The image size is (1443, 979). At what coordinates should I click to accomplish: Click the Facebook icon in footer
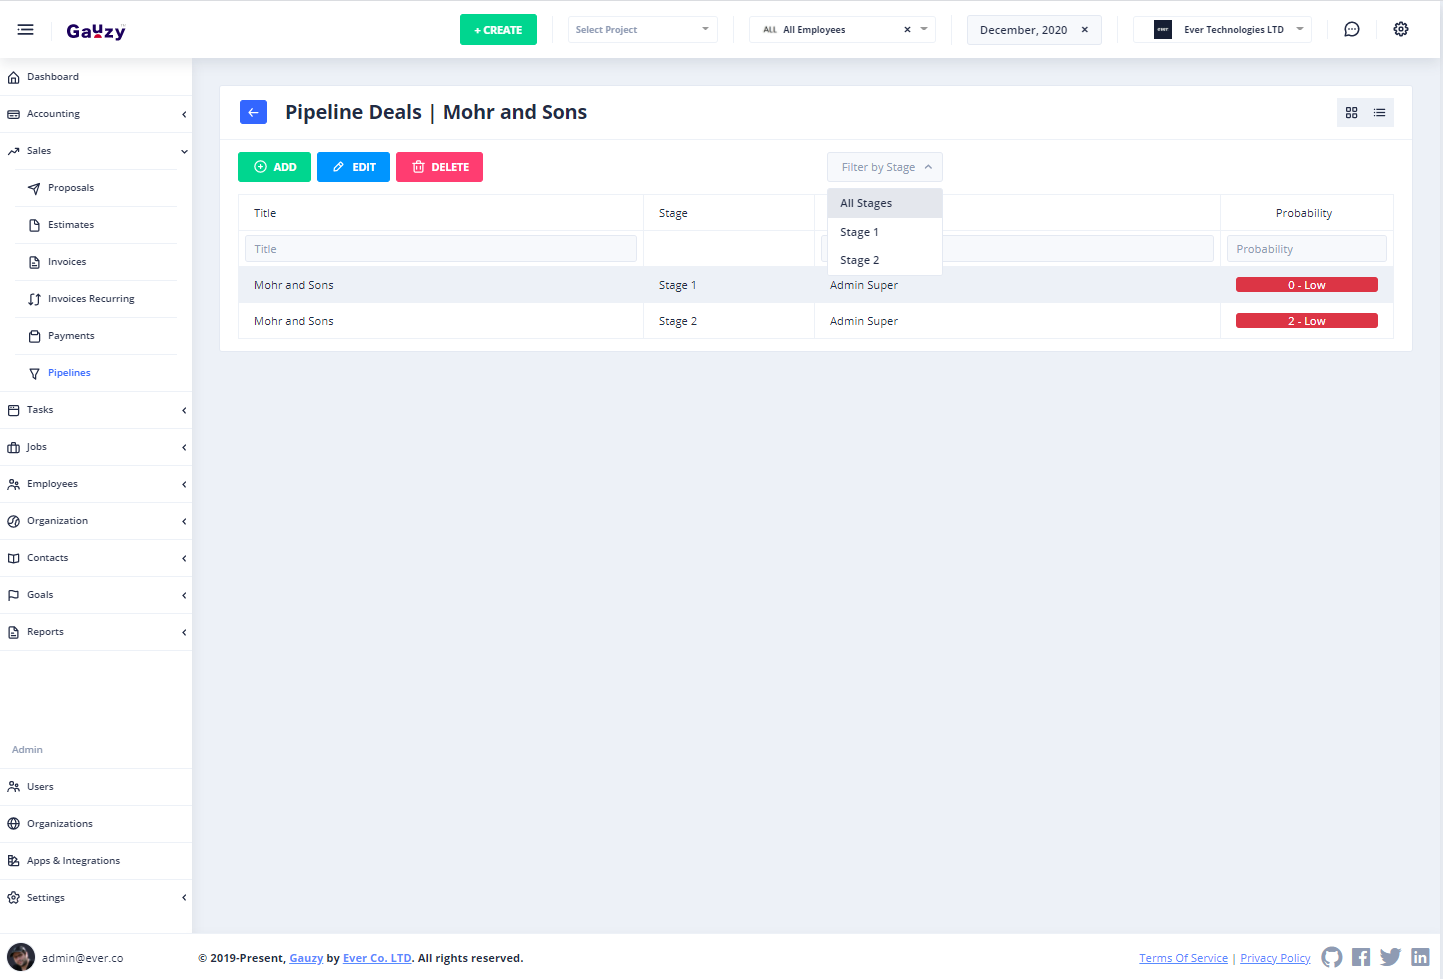(1360, 957)
